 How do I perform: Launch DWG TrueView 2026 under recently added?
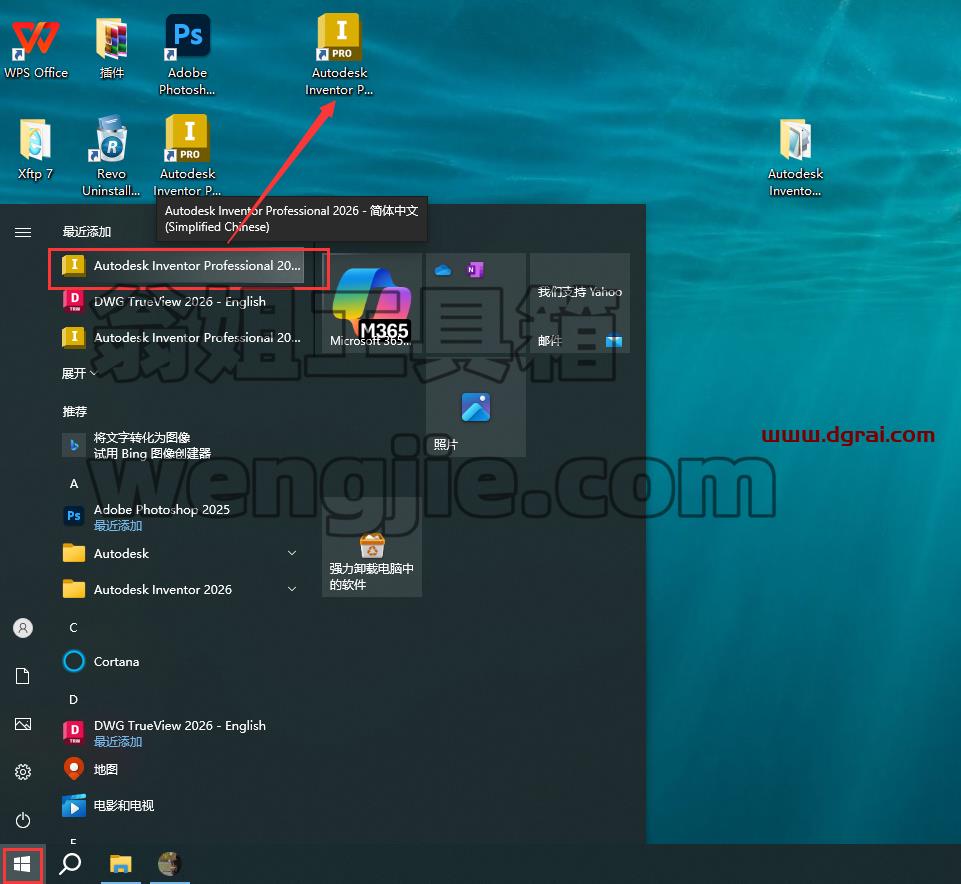click(x=182, y=302)
